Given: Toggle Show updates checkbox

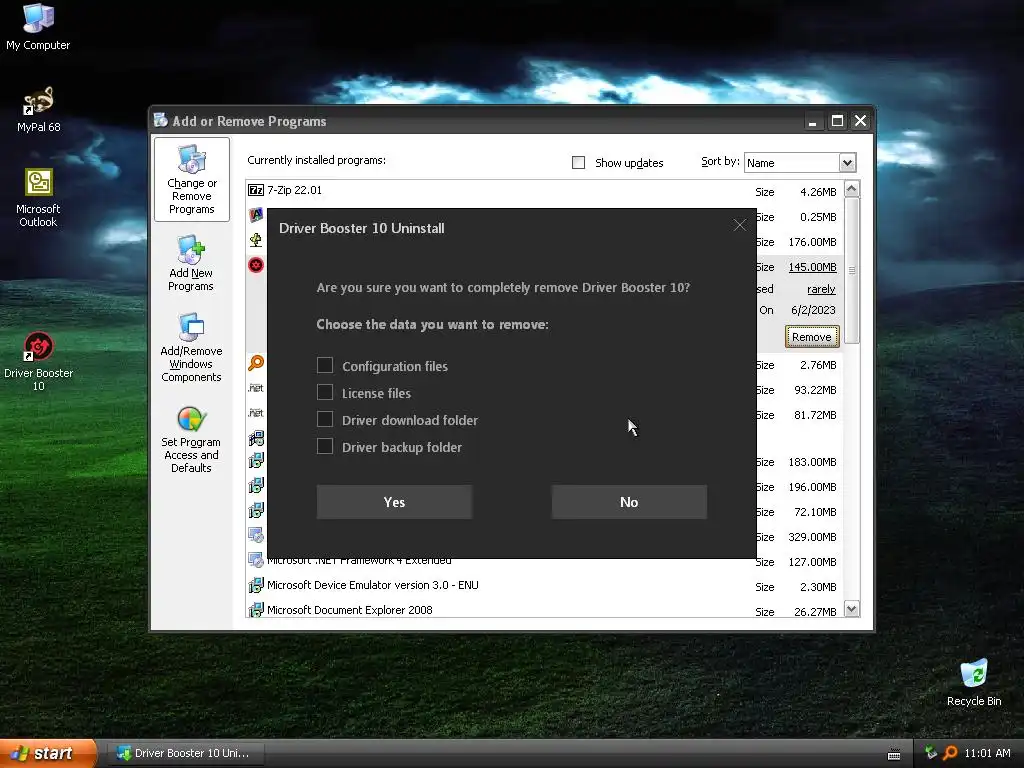Looking at the screenshot, I should point(579,163).
